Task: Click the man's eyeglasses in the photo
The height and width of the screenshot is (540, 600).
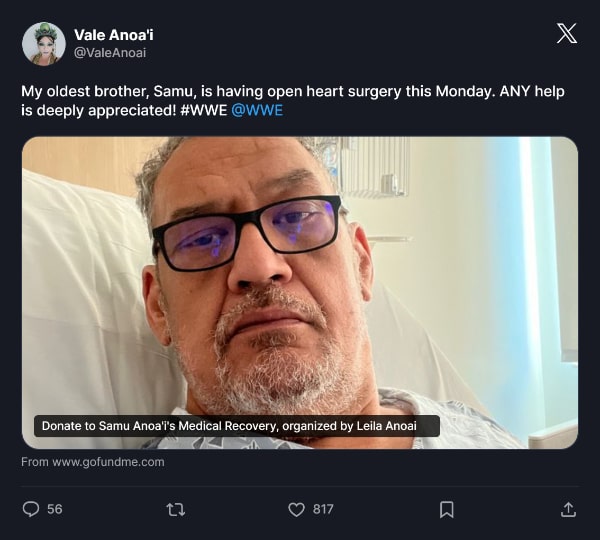Action: (x=246, y=232)
